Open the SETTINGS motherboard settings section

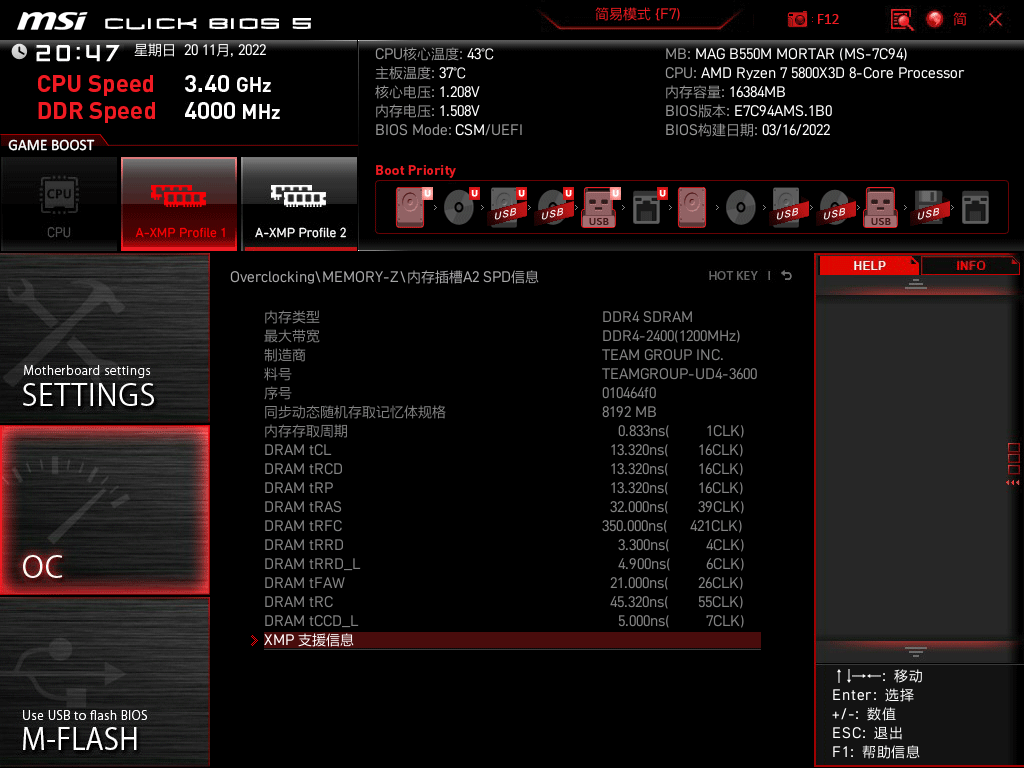coord(104,338)
